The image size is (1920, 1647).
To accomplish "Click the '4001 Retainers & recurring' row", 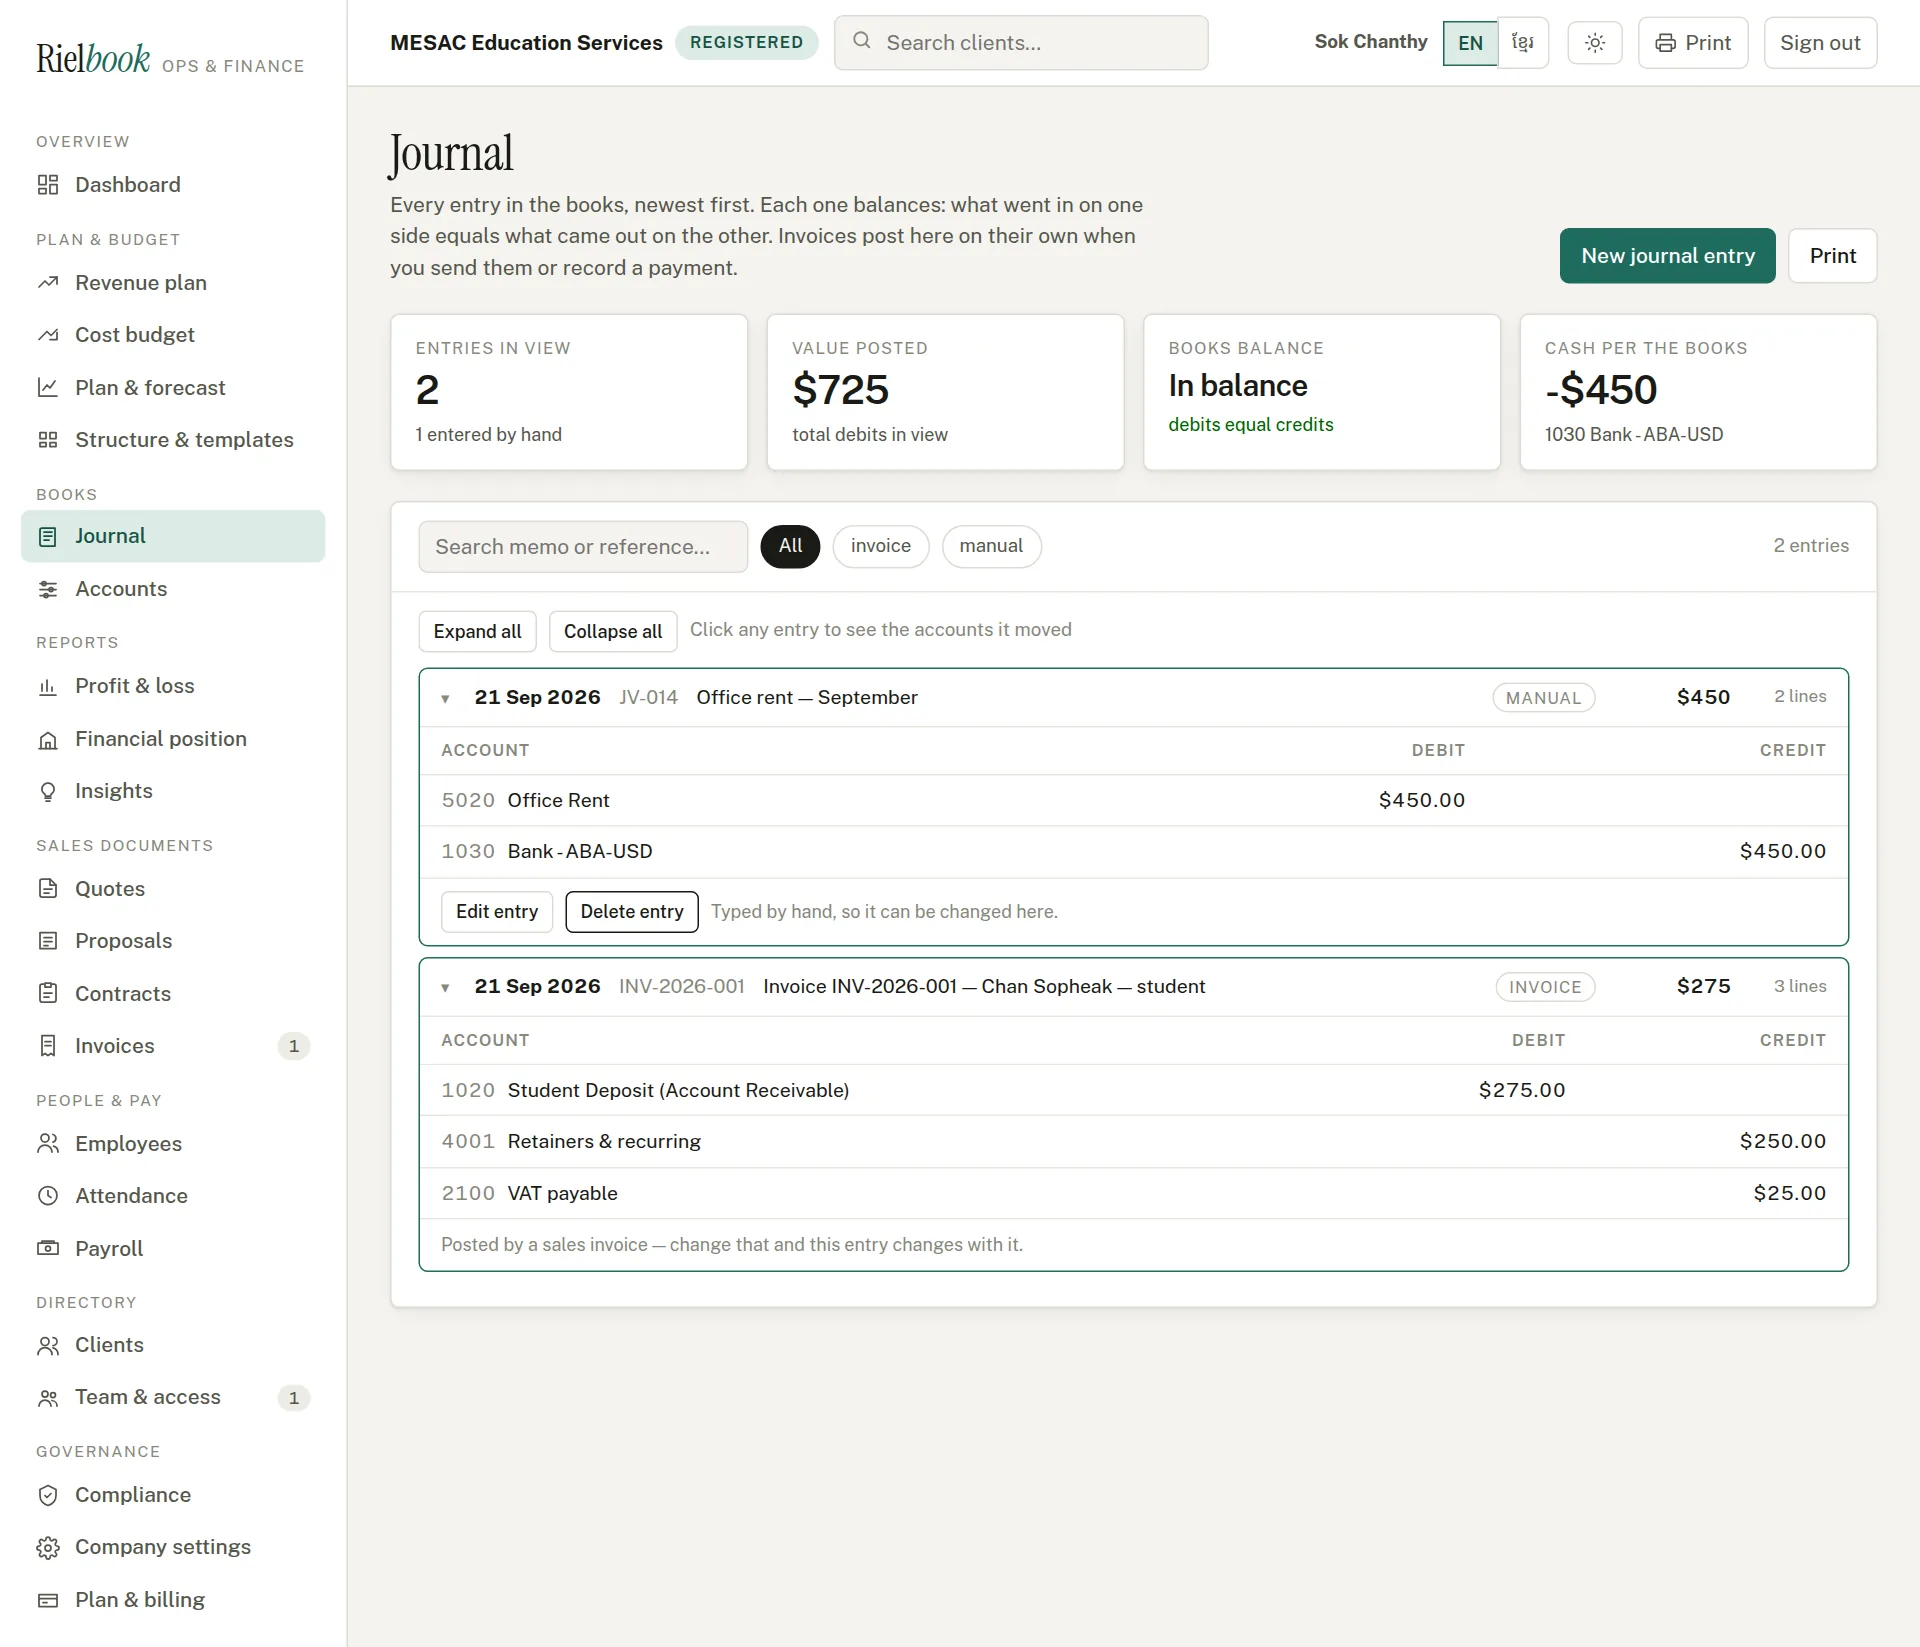I will [1133, 1142].
